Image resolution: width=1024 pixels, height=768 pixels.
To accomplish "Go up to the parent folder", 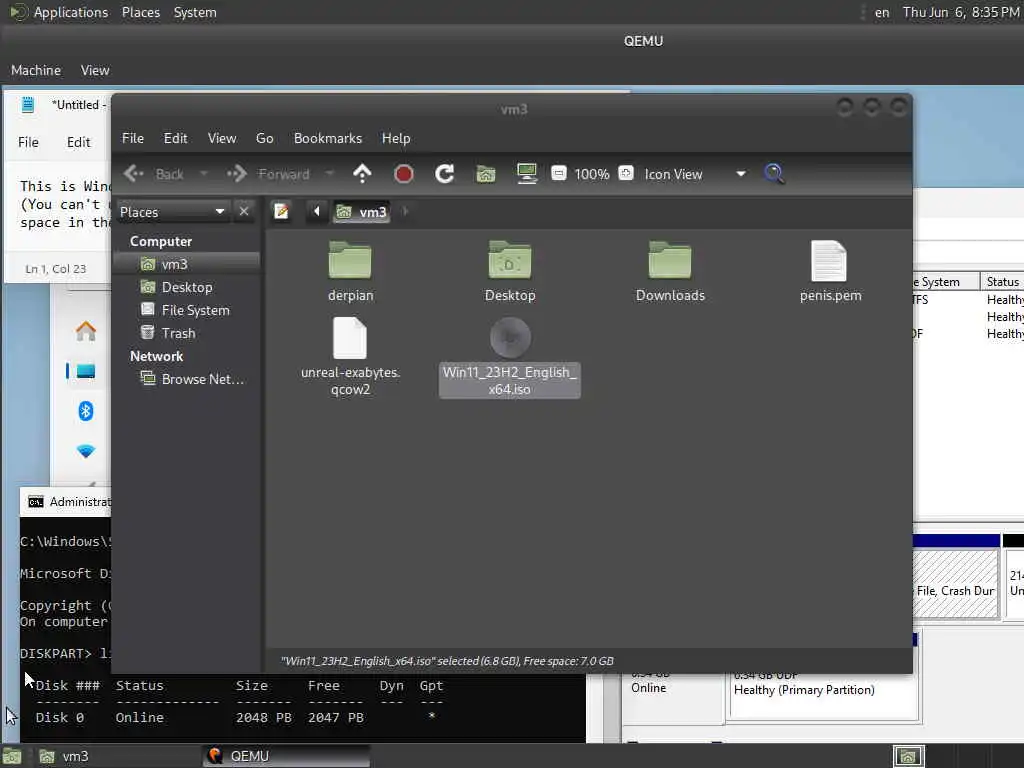I will (x=362, y=174).
